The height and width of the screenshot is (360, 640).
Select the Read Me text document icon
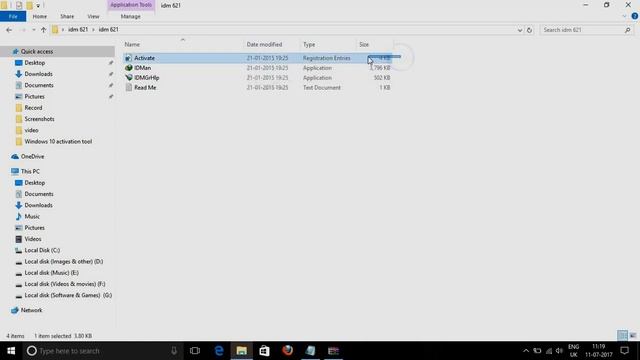pyautogui.click(x=129, y=87)
